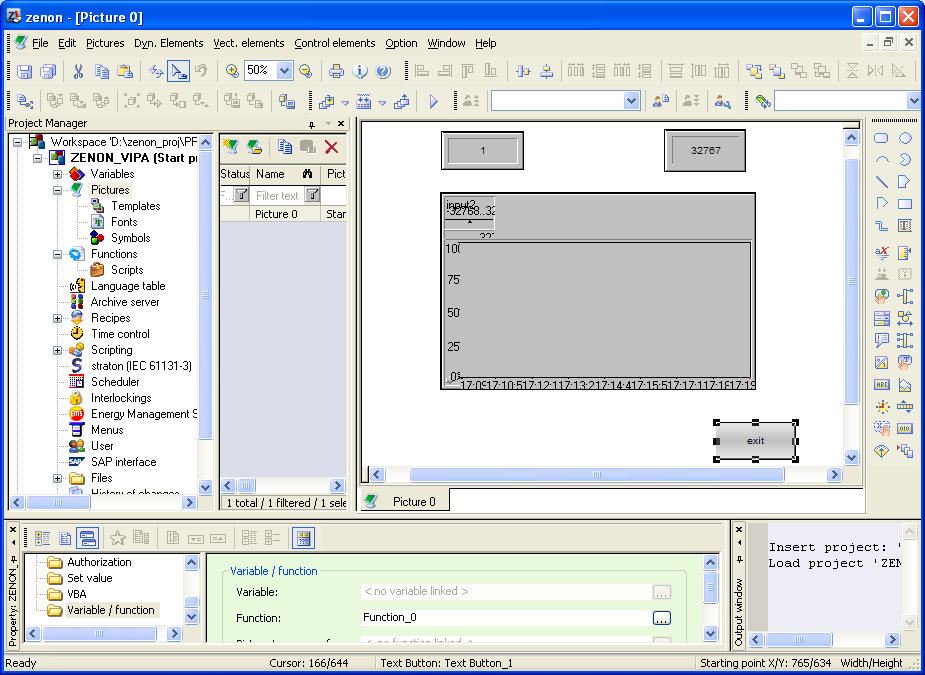The height and width of the screenshot is (675, 925).
Task: Click the browse button next to Function_0
Action: [661, 618]
